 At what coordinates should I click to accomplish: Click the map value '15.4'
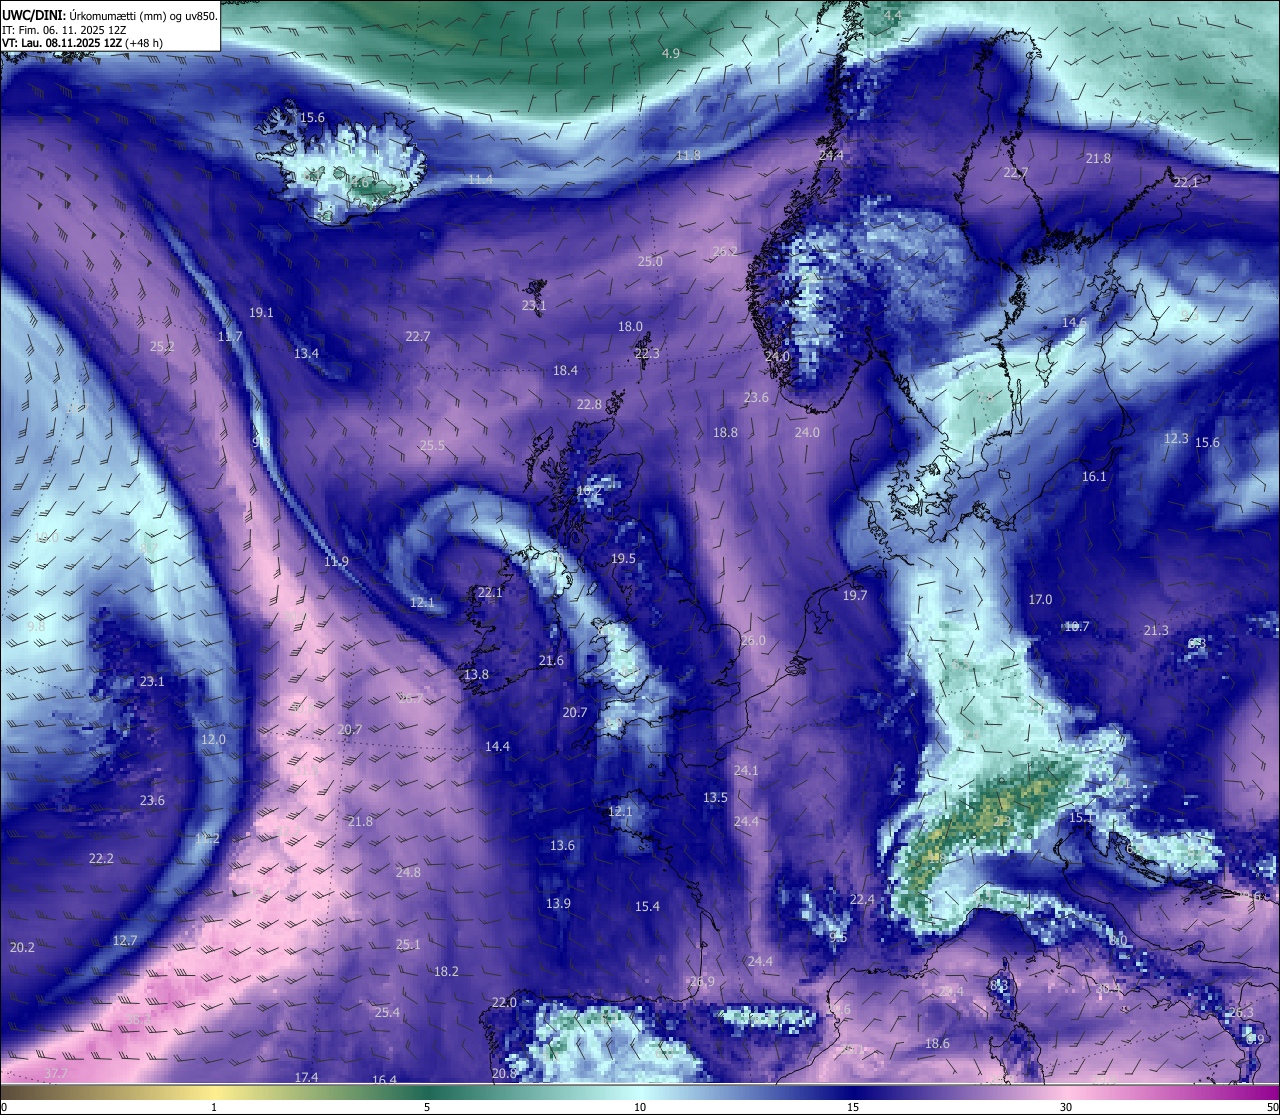click(x=647, y=906)
